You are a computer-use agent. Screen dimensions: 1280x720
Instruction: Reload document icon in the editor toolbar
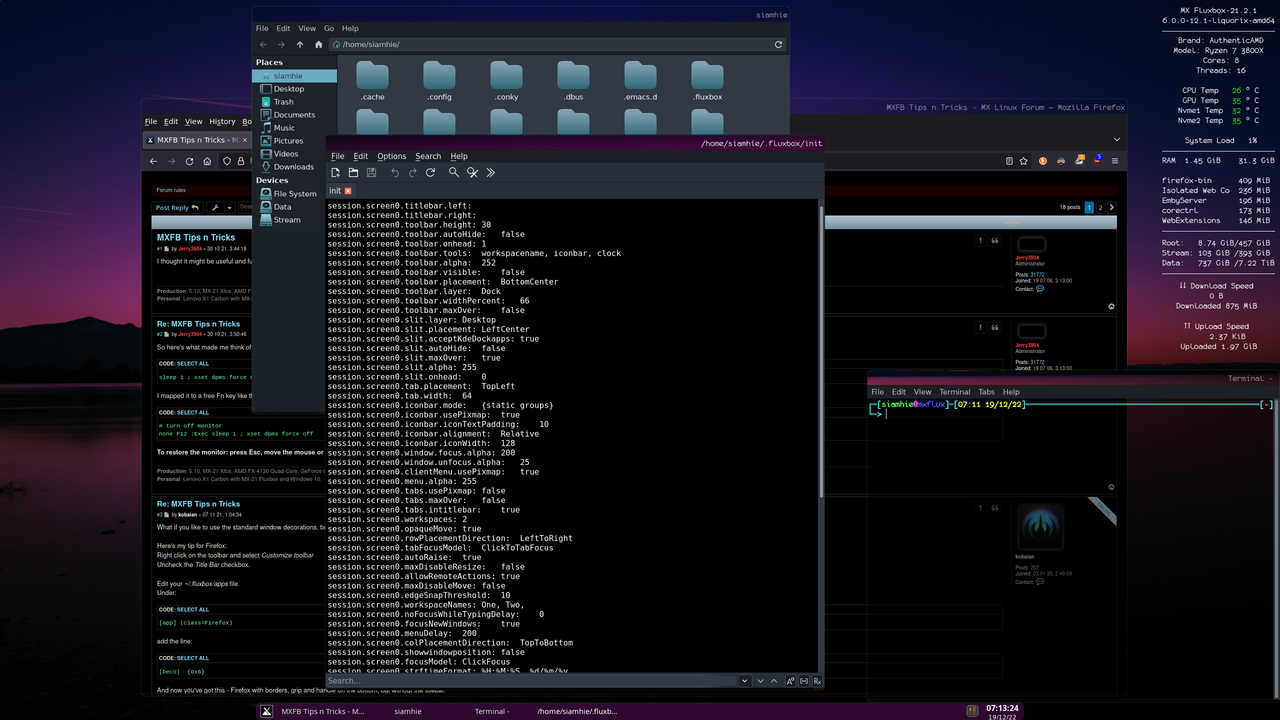tap(430, 172)
